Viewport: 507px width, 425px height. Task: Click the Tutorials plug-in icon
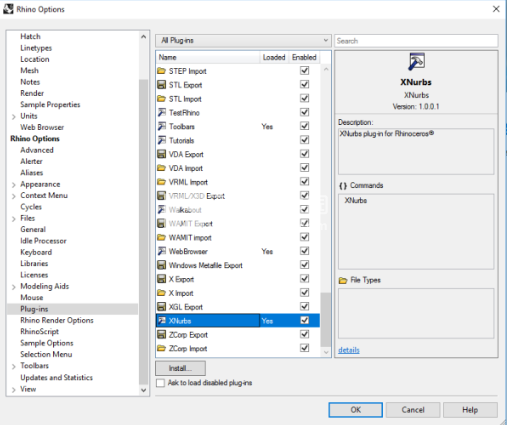click(161, 140)
